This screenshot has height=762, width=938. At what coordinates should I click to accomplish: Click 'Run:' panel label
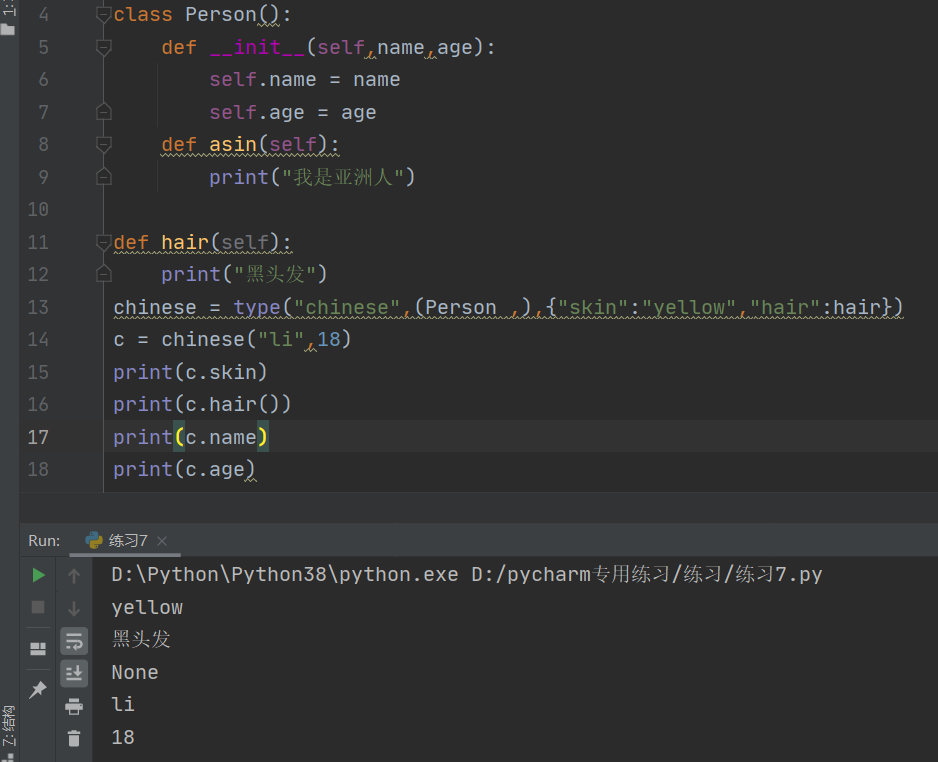[x=44, y=541]
